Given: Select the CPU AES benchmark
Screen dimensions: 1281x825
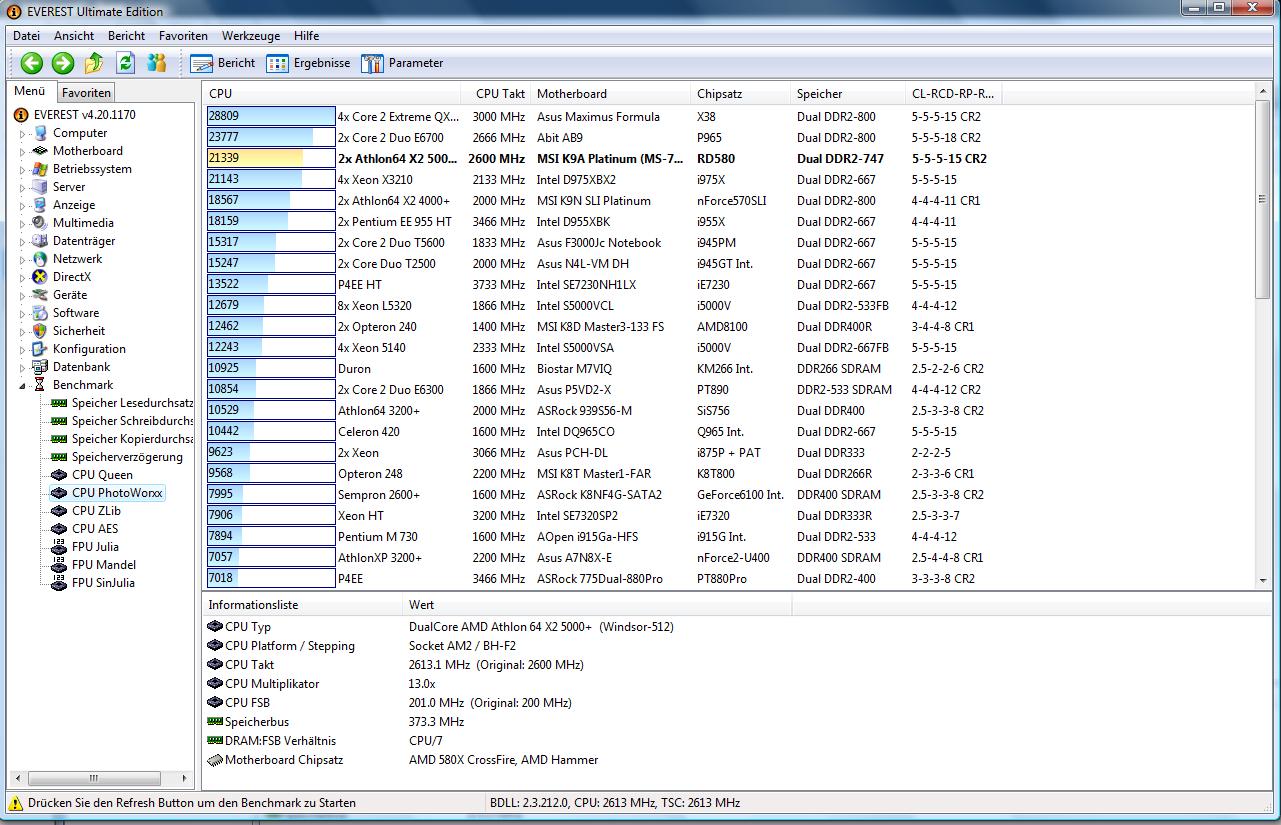Looking at the screenshot, I should (x=95, y=529).
